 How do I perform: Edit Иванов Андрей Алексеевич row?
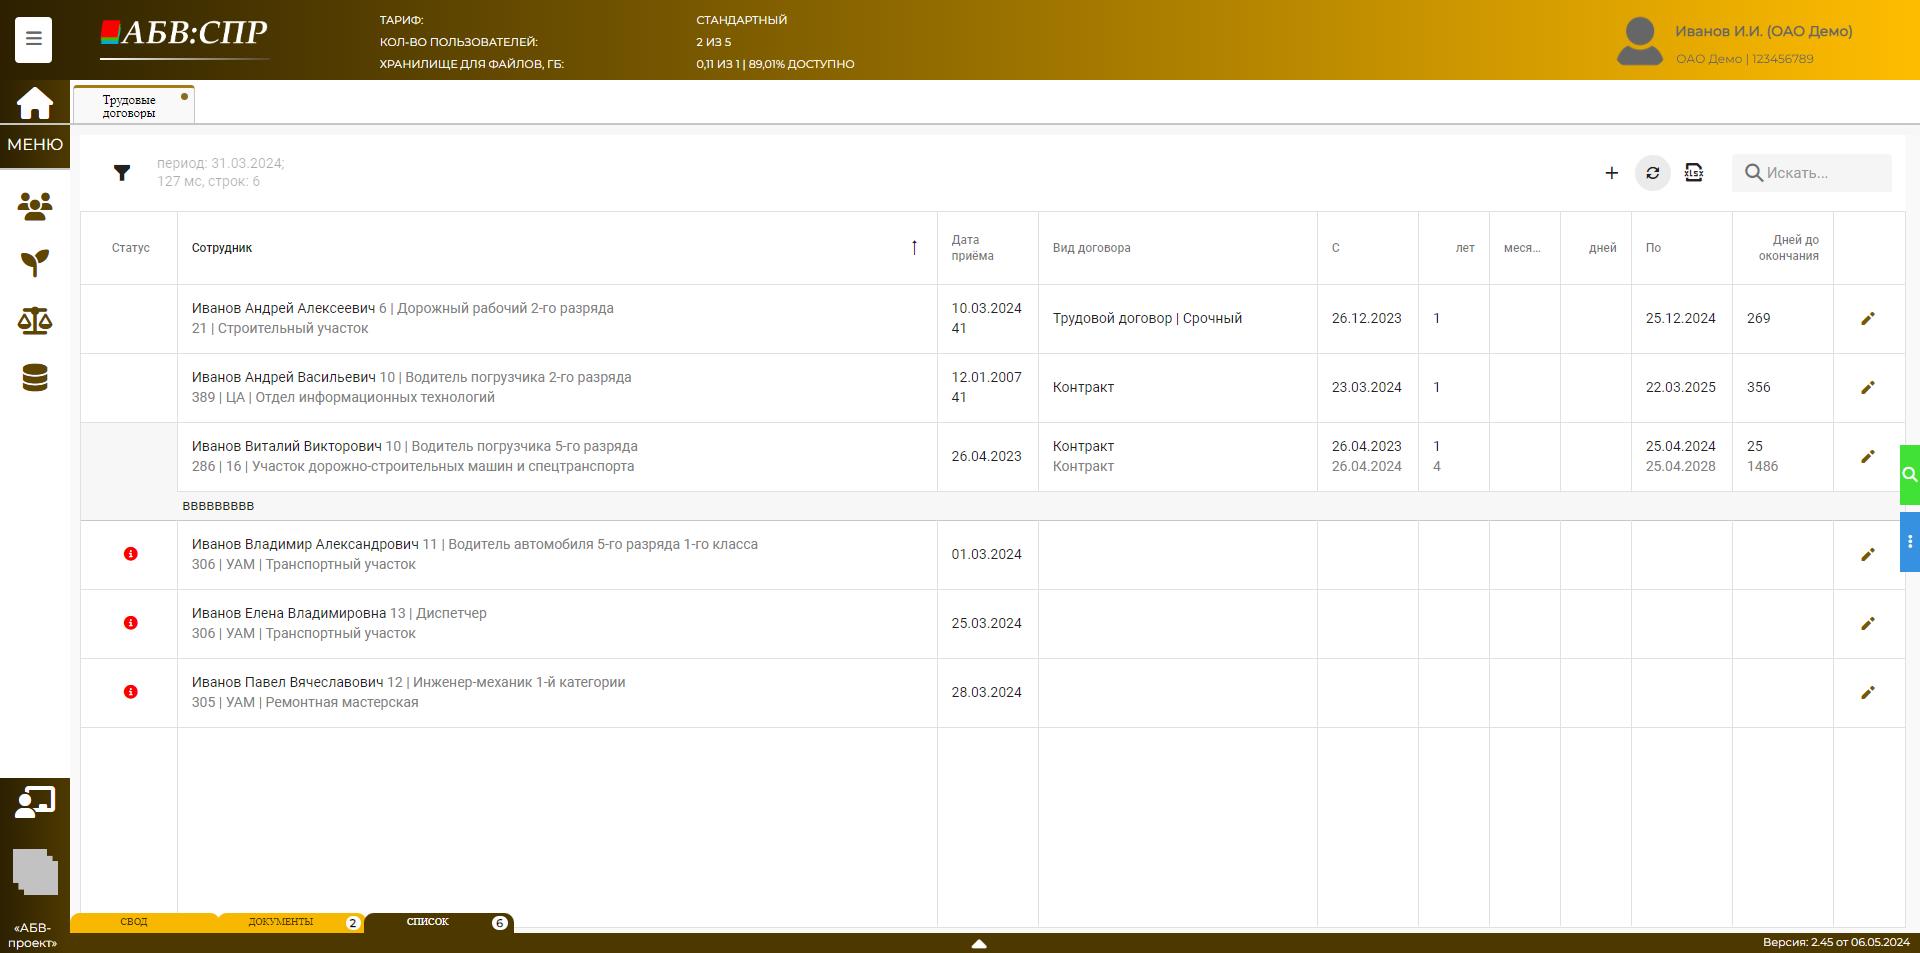pyautogui.click(x=1867, y=319)
